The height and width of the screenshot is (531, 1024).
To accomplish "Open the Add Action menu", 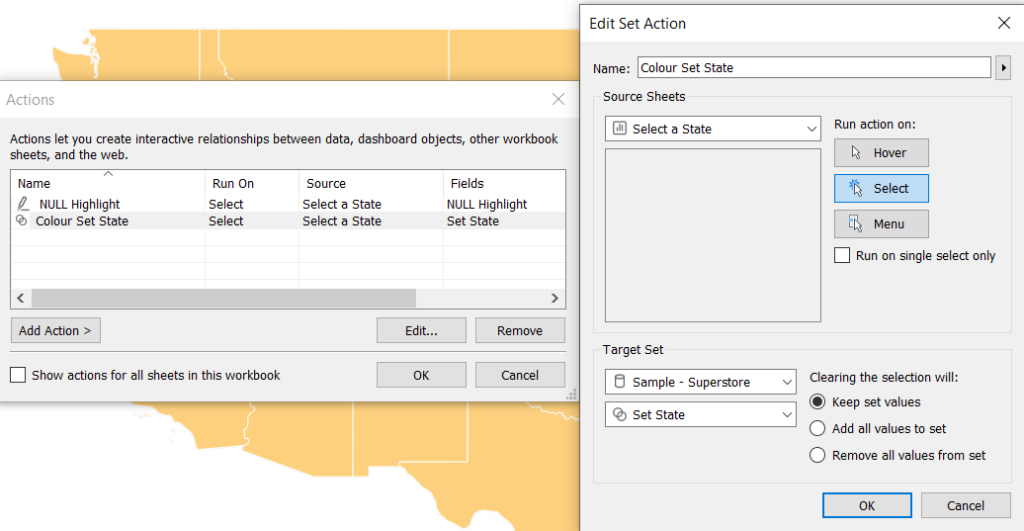I will [56, 330].
